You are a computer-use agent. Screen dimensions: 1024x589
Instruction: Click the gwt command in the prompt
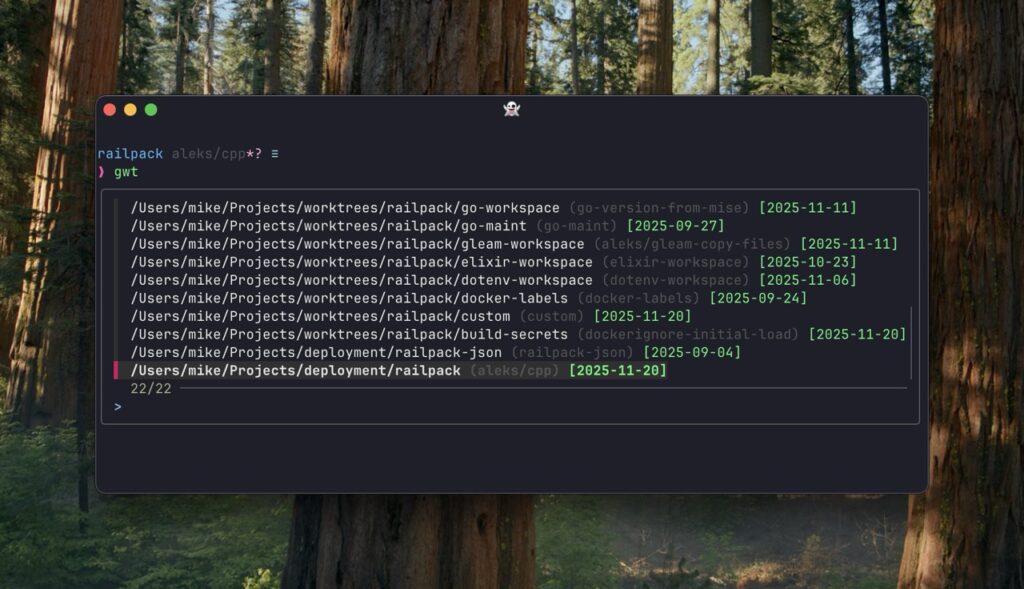coord(126,172)
